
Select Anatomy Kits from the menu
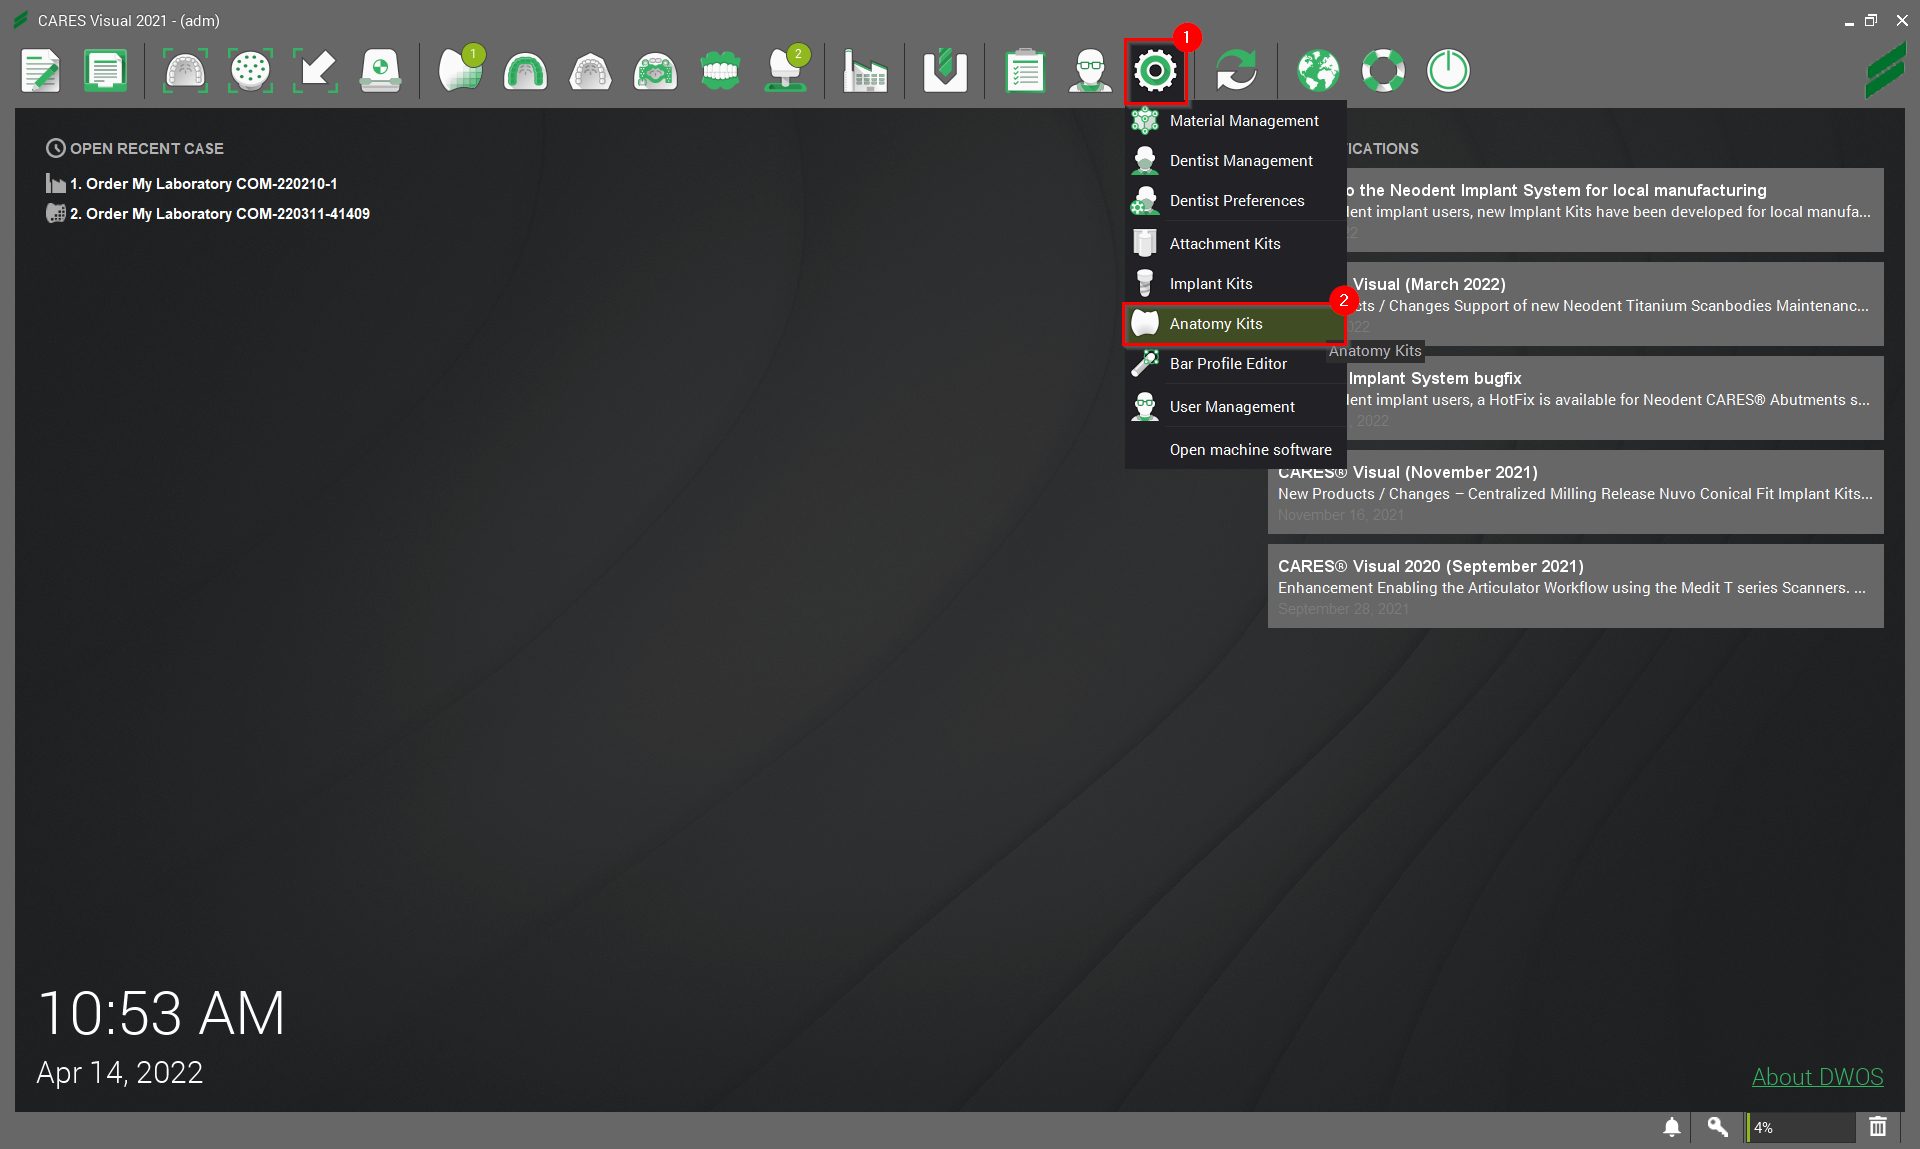click(1216, 324)
